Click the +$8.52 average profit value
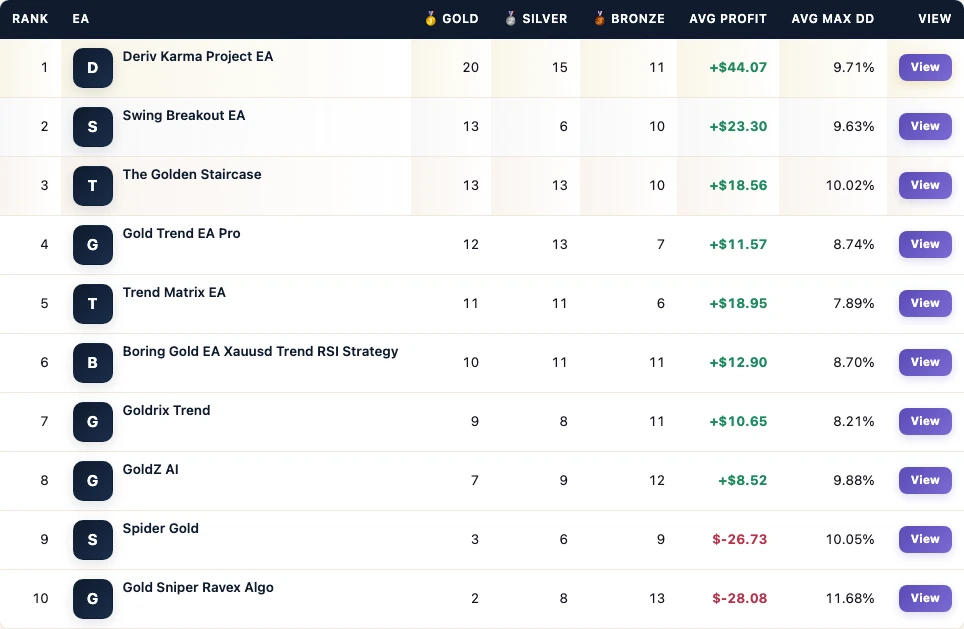The width and height of the screenshot is (964, 629). click(742, 481)
